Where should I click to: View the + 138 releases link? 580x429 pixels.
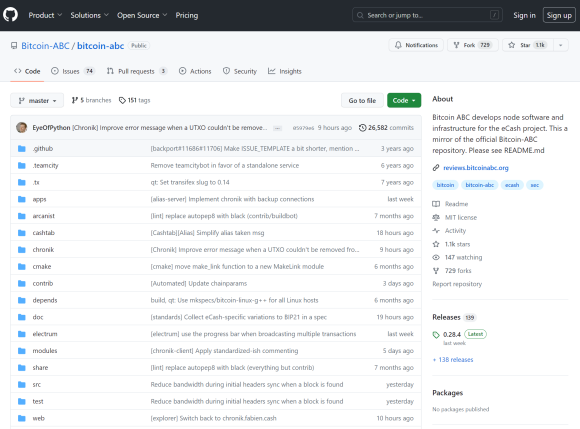[x=453, y=359]
